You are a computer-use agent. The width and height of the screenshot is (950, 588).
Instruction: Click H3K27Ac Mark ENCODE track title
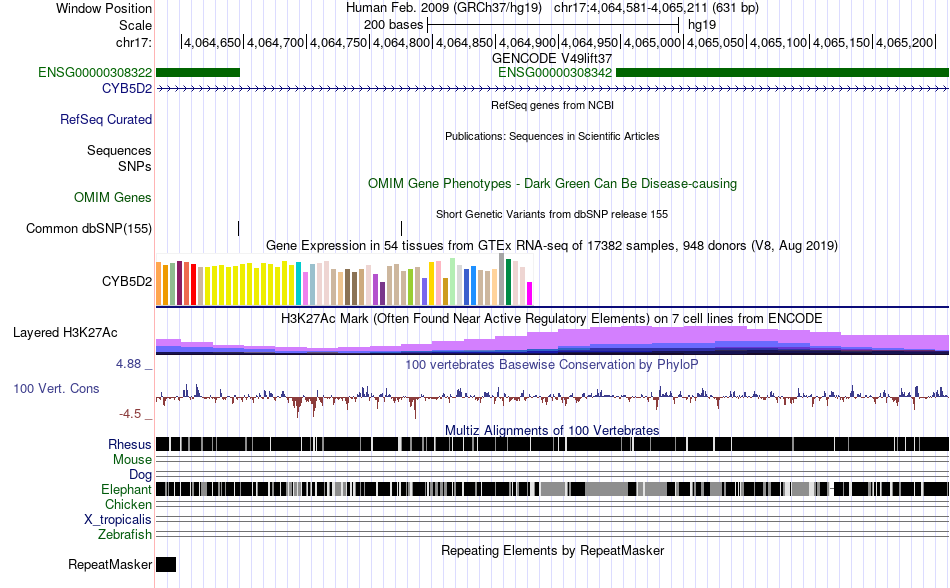point(552,319)
